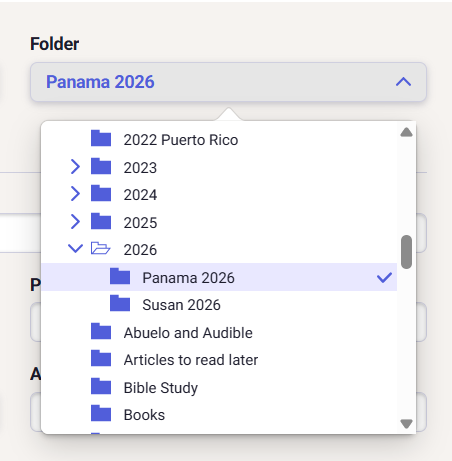The height and width of the screenshot is (461, 452).
Task: Click the scrollbar down arrow
Action: tap(406, 424)
